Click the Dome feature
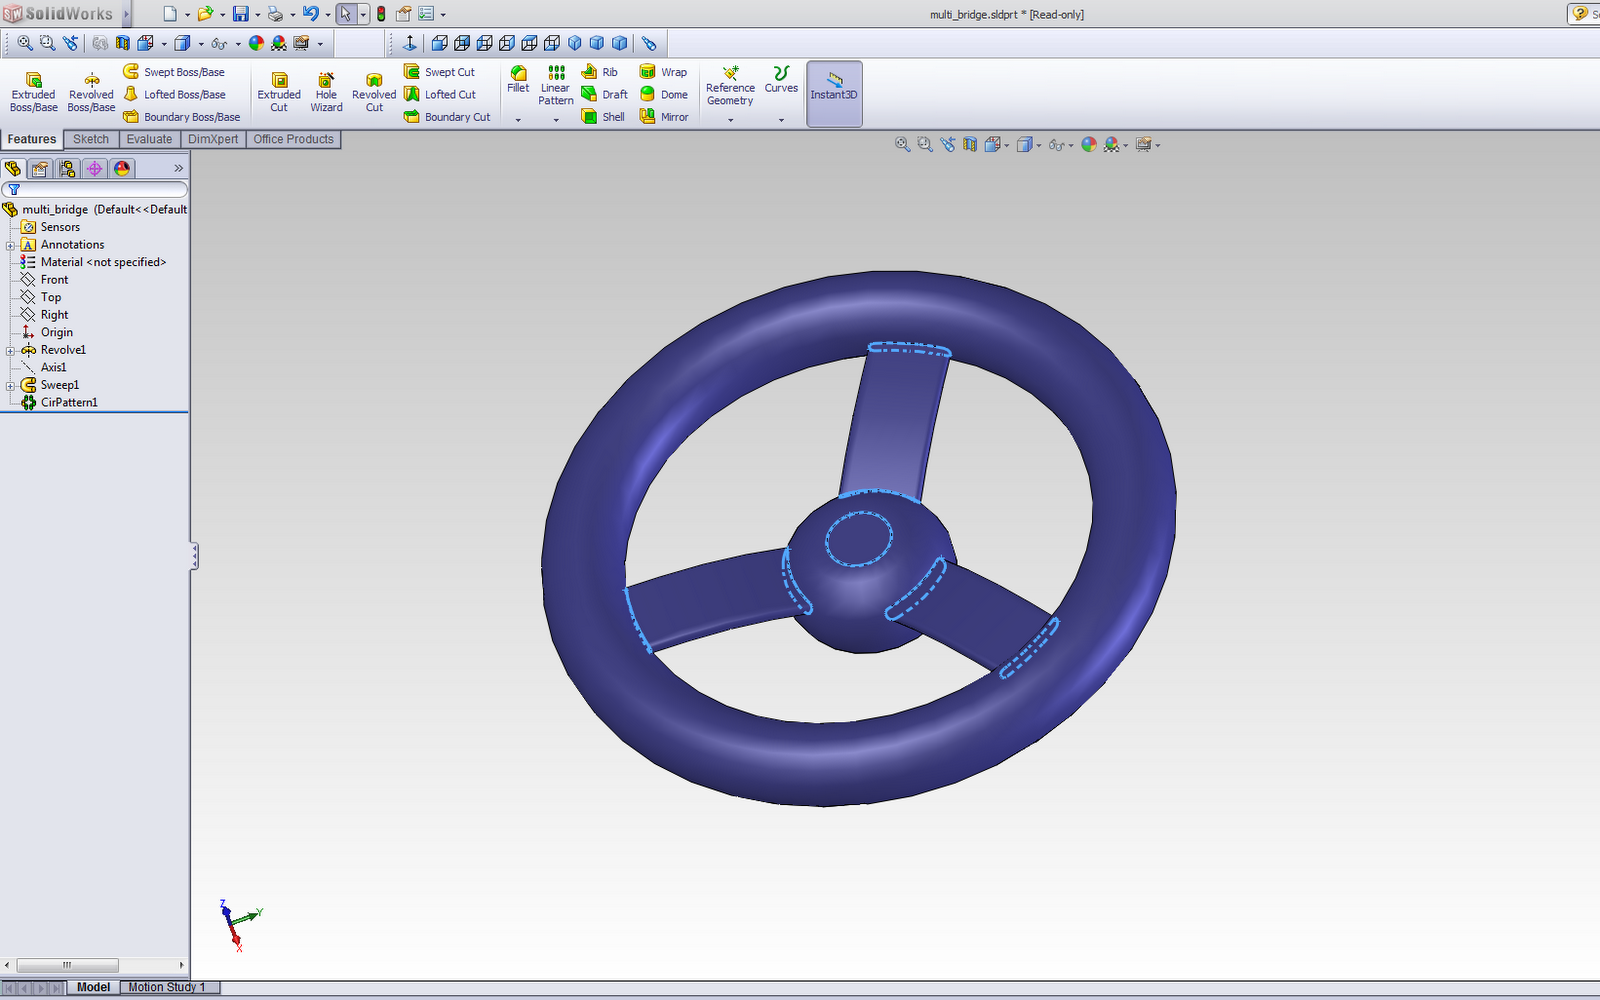 coord(663,94)
